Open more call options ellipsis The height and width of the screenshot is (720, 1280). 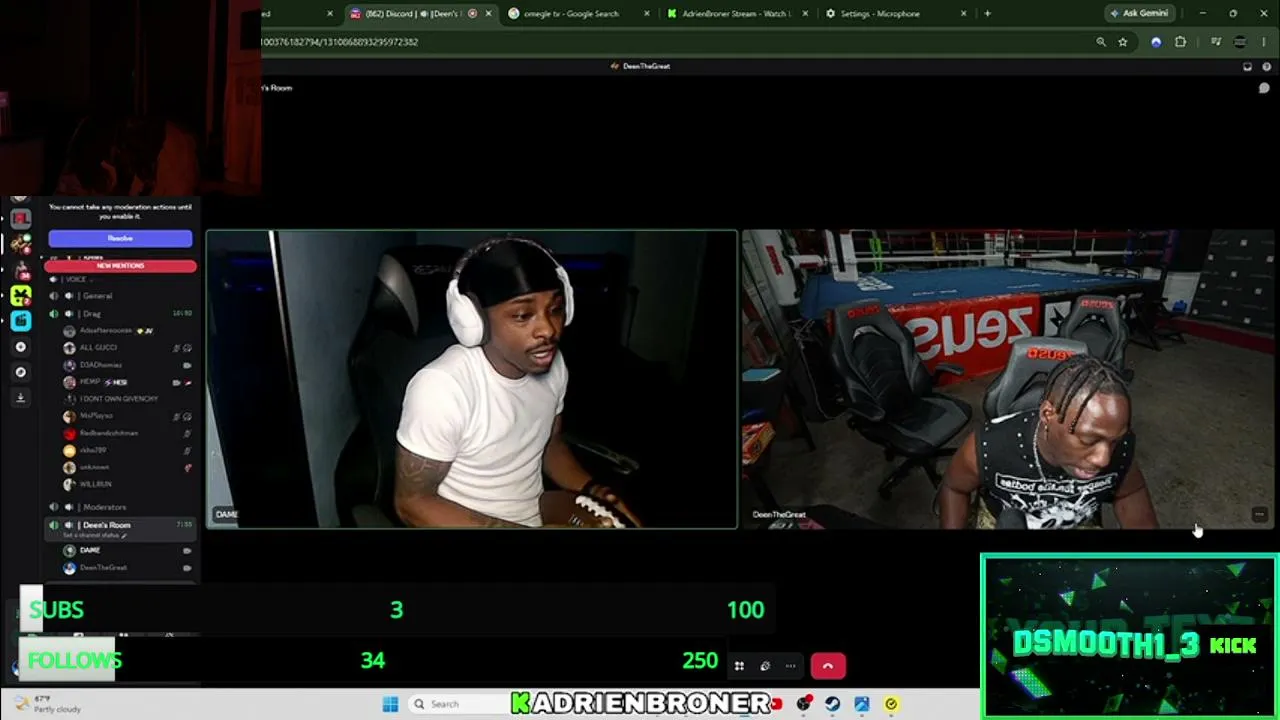[790, 666]
